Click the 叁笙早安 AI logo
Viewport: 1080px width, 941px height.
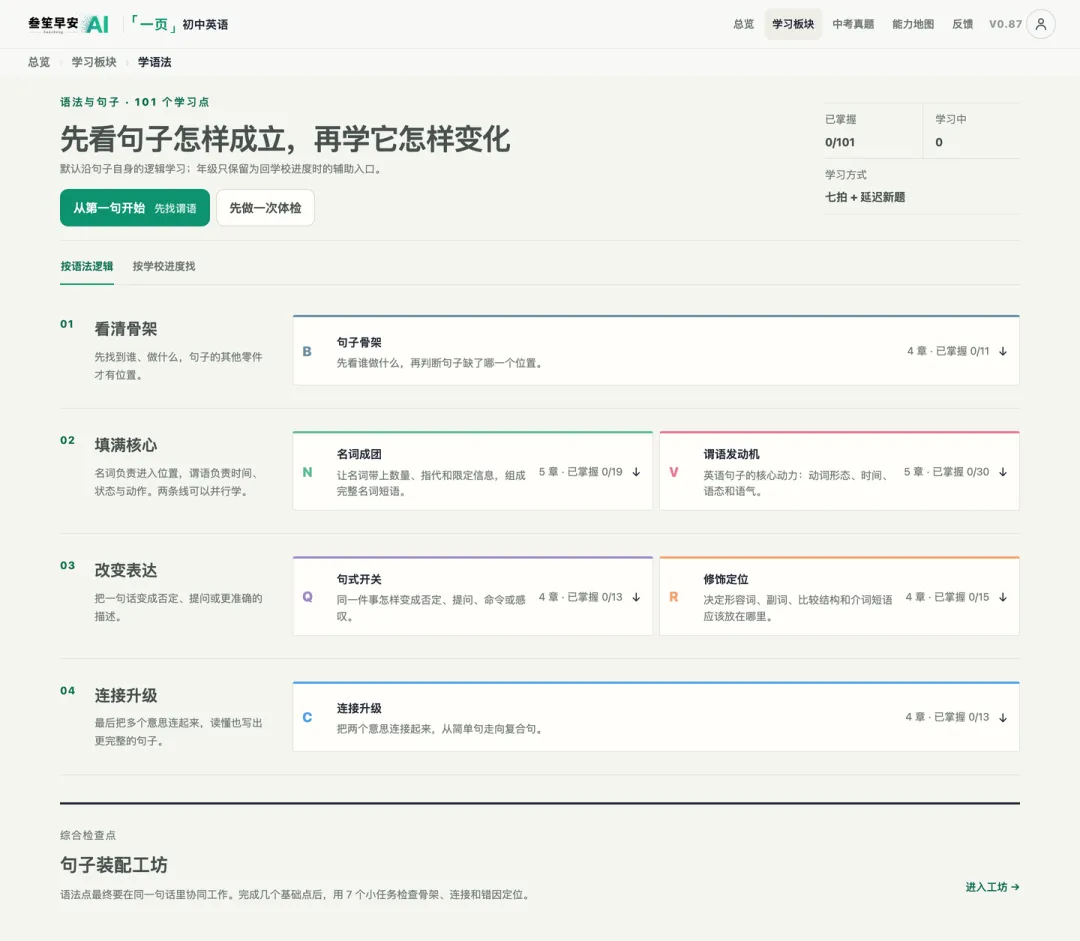[x=68, y=24]
